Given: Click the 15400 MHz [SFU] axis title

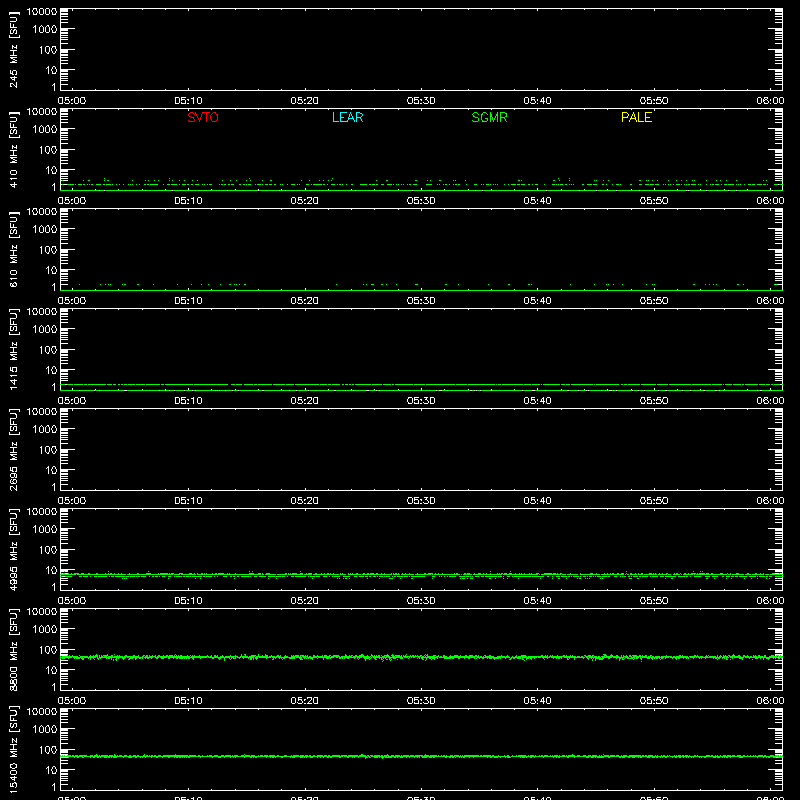Looking at the screenshot, I should [13, 750].
